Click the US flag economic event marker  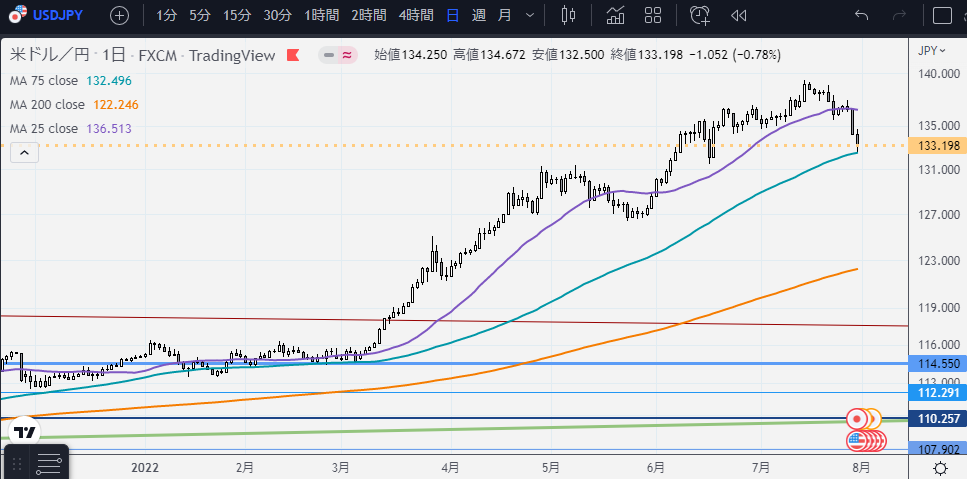click(x=856, y=440)
